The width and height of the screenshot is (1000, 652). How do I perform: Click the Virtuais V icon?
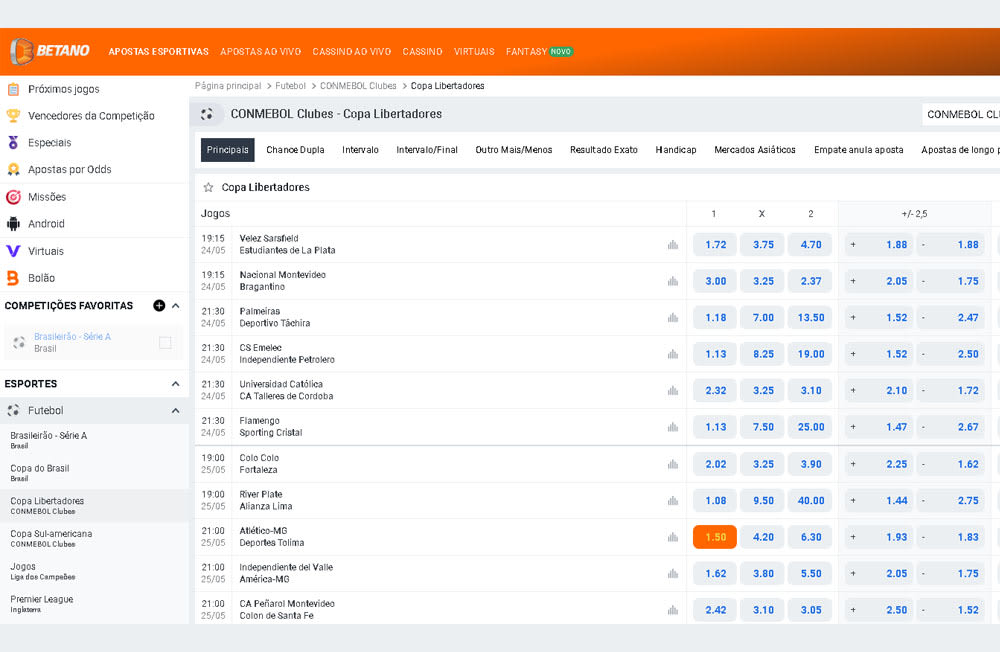coord(13,251)
